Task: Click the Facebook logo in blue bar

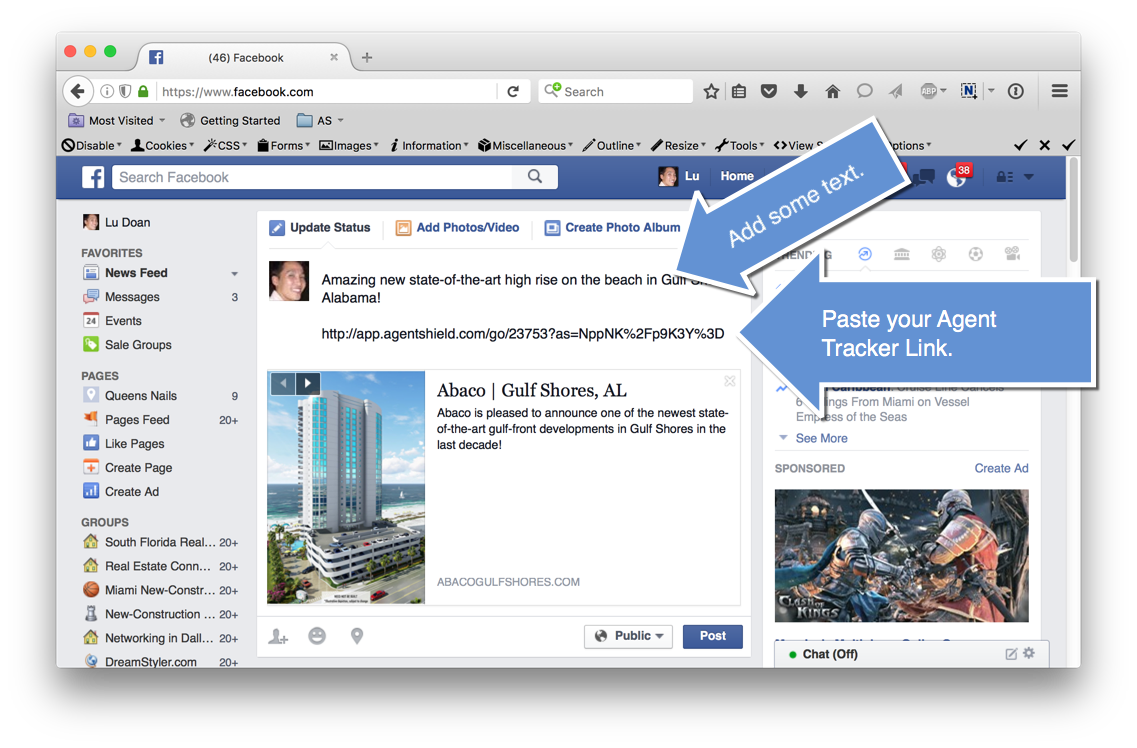Action: pyautogui.click(x=93, y=177)
